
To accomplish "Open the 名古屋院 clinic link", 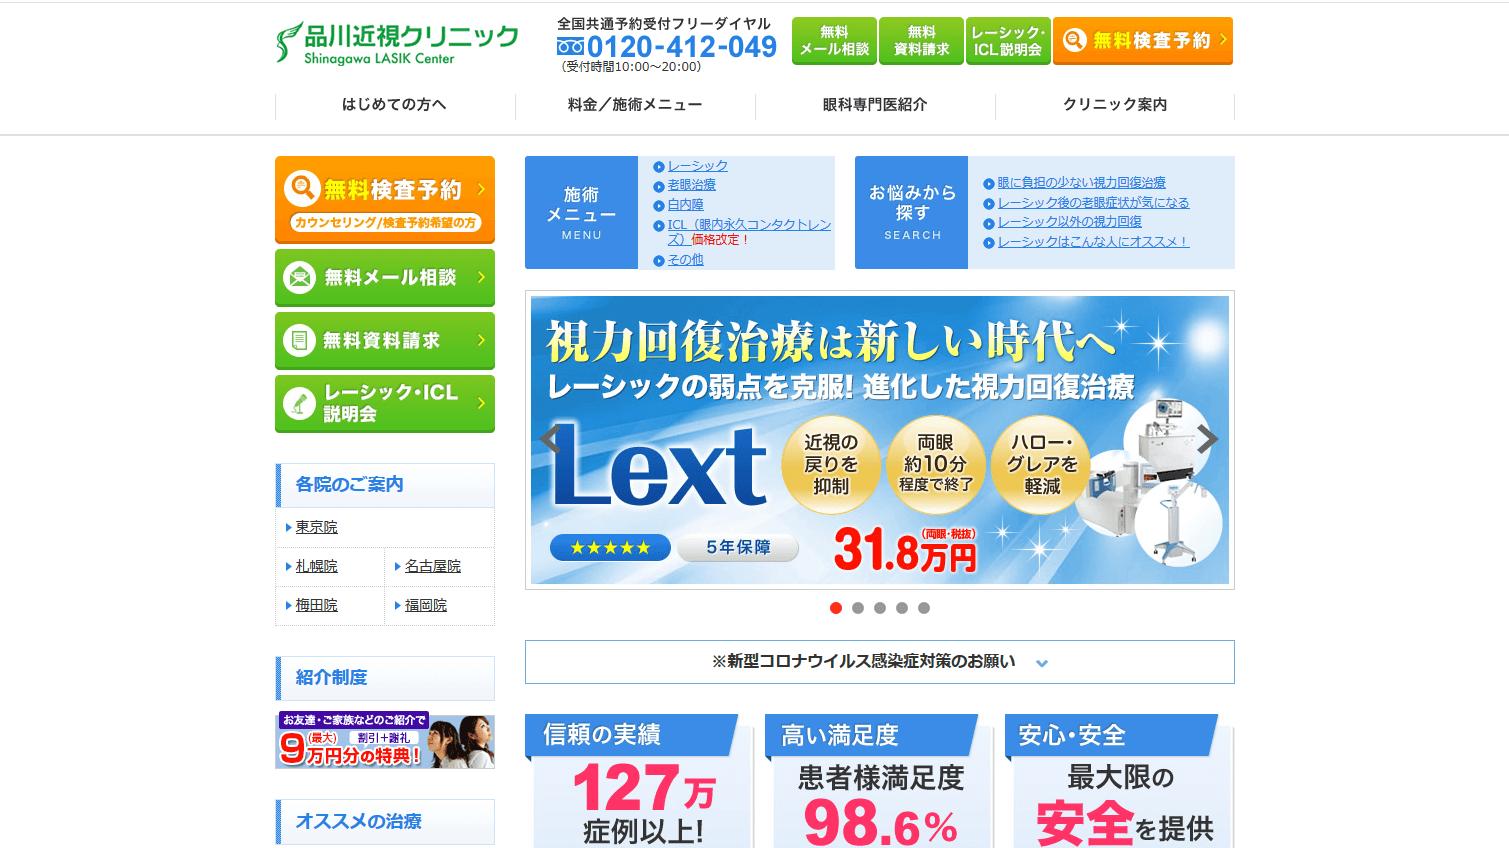I will (433, 566).
